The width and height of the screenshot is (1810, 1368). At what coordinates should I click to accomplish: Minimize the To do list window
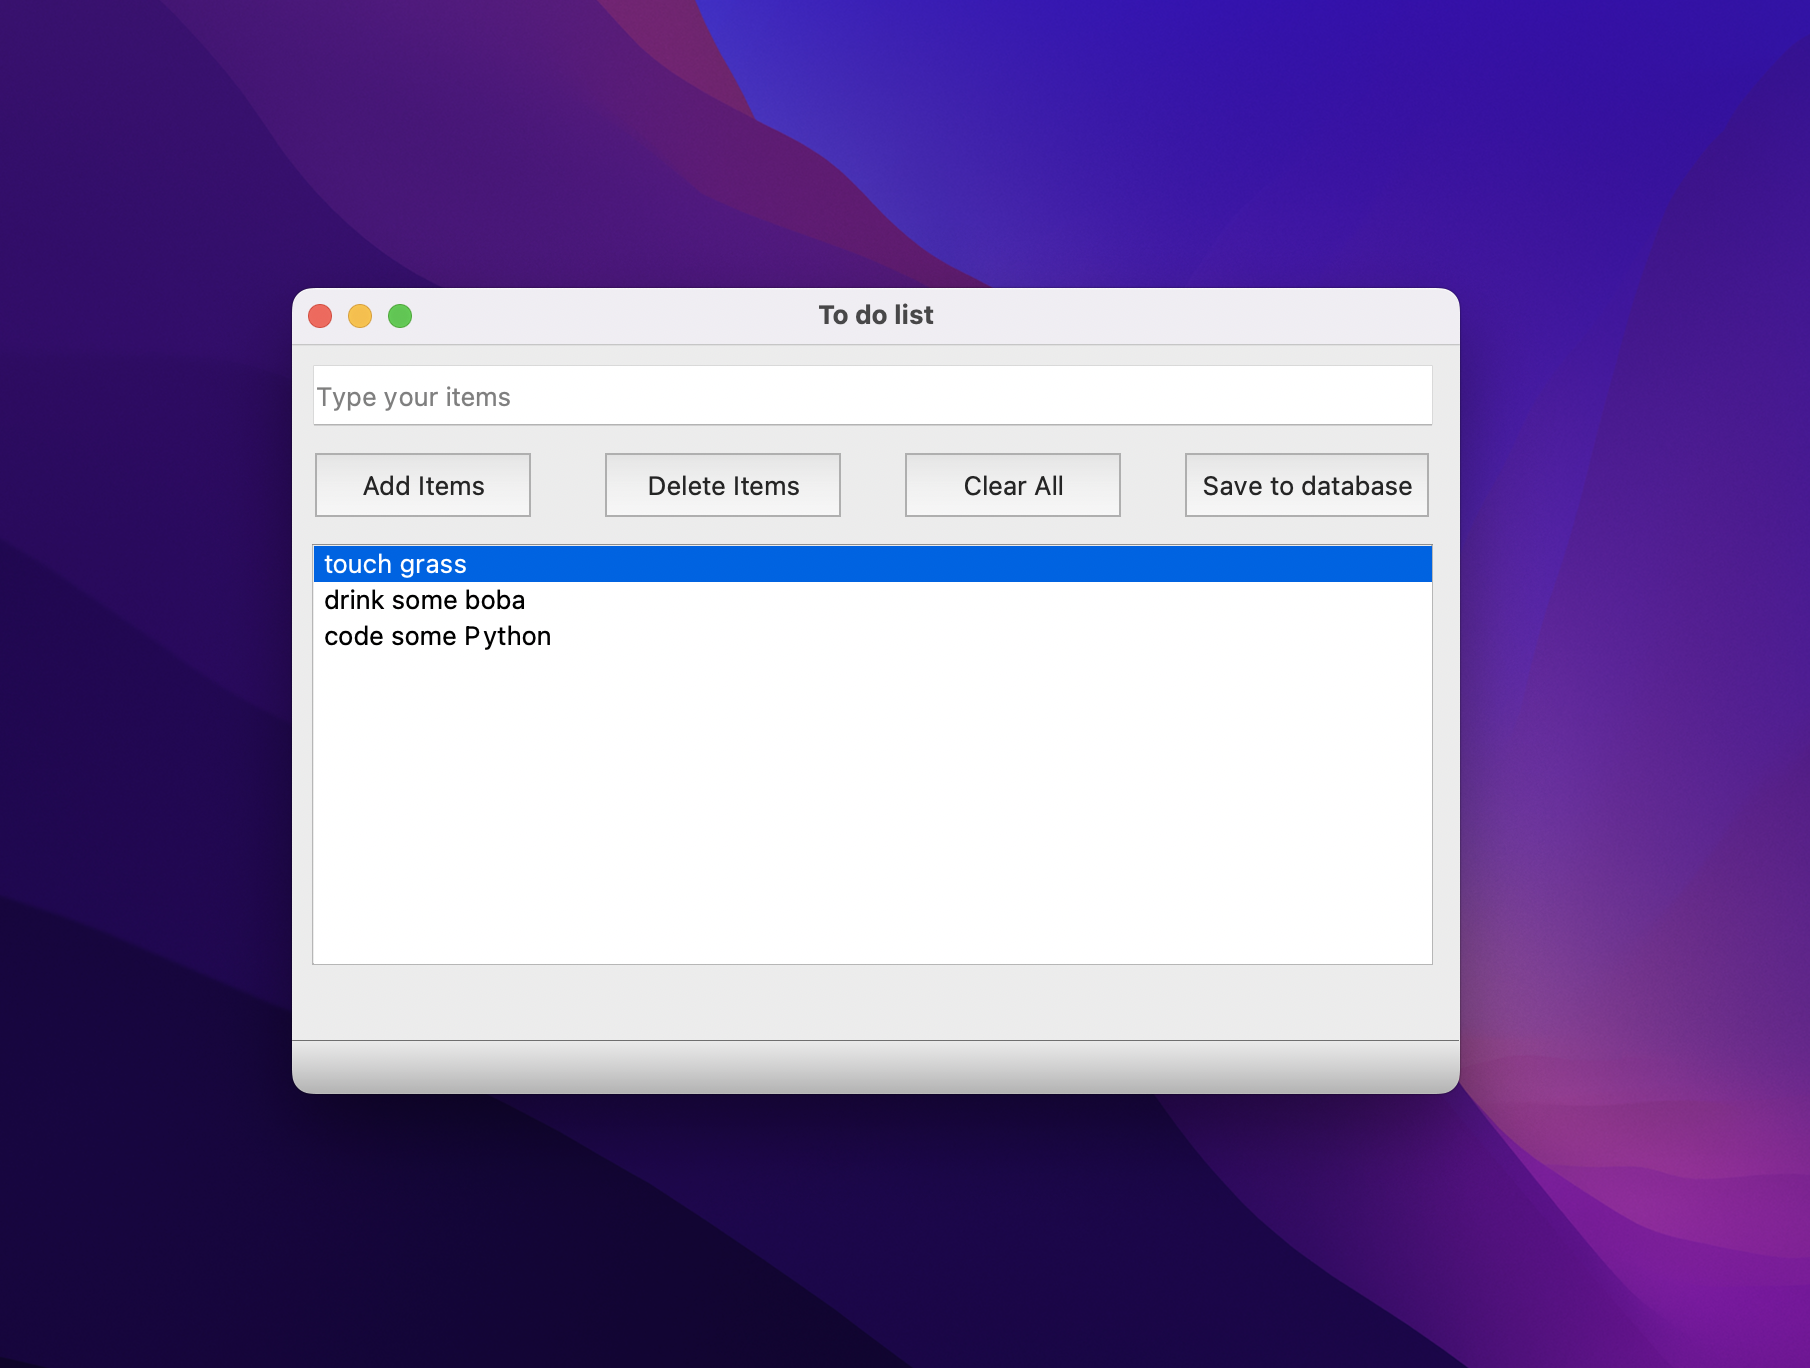pyautogui.click(x=360, y=316)
